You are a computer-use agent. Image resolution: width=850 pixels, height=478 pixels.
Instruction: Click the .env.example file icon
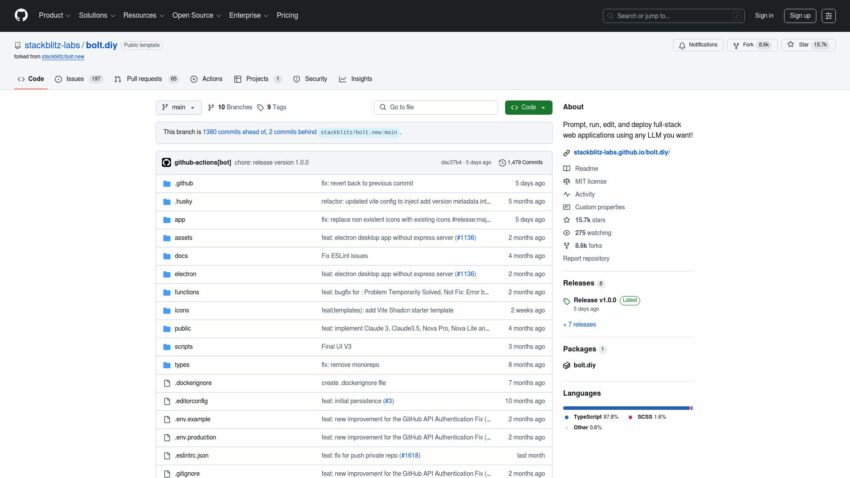coord(167,419)
